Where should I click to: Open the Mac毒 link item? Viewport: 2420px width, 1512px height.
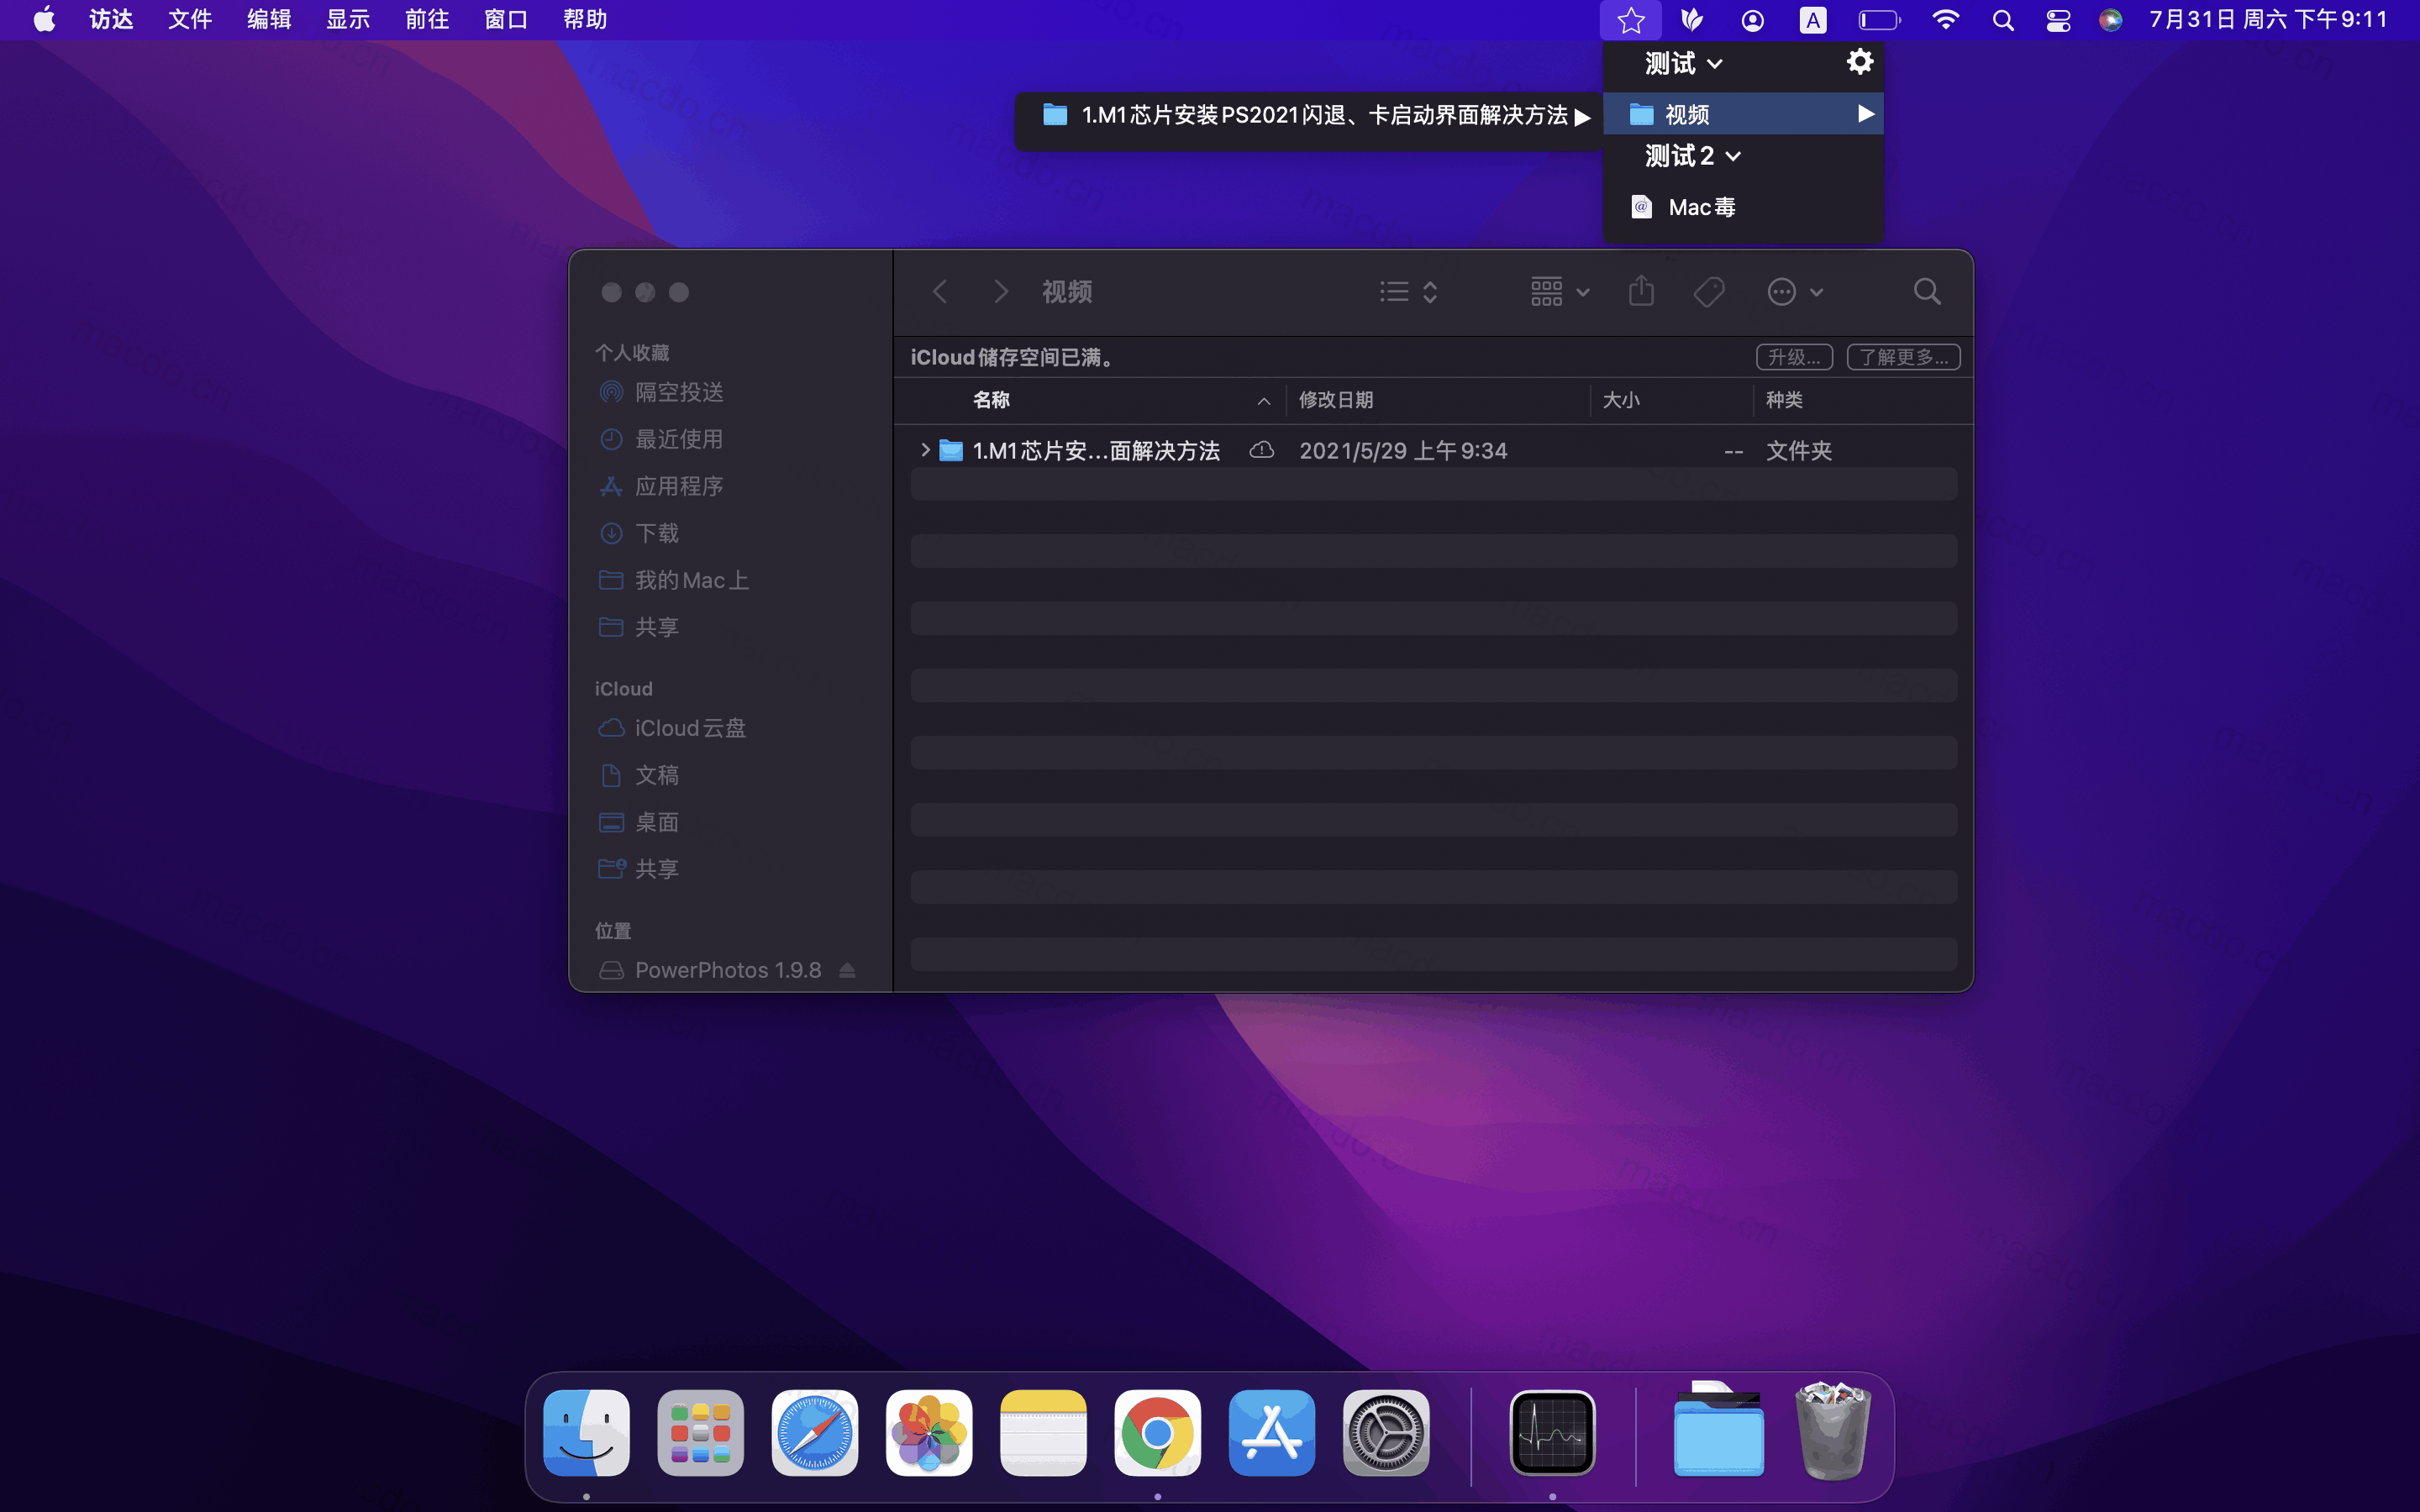point(1743,207)
